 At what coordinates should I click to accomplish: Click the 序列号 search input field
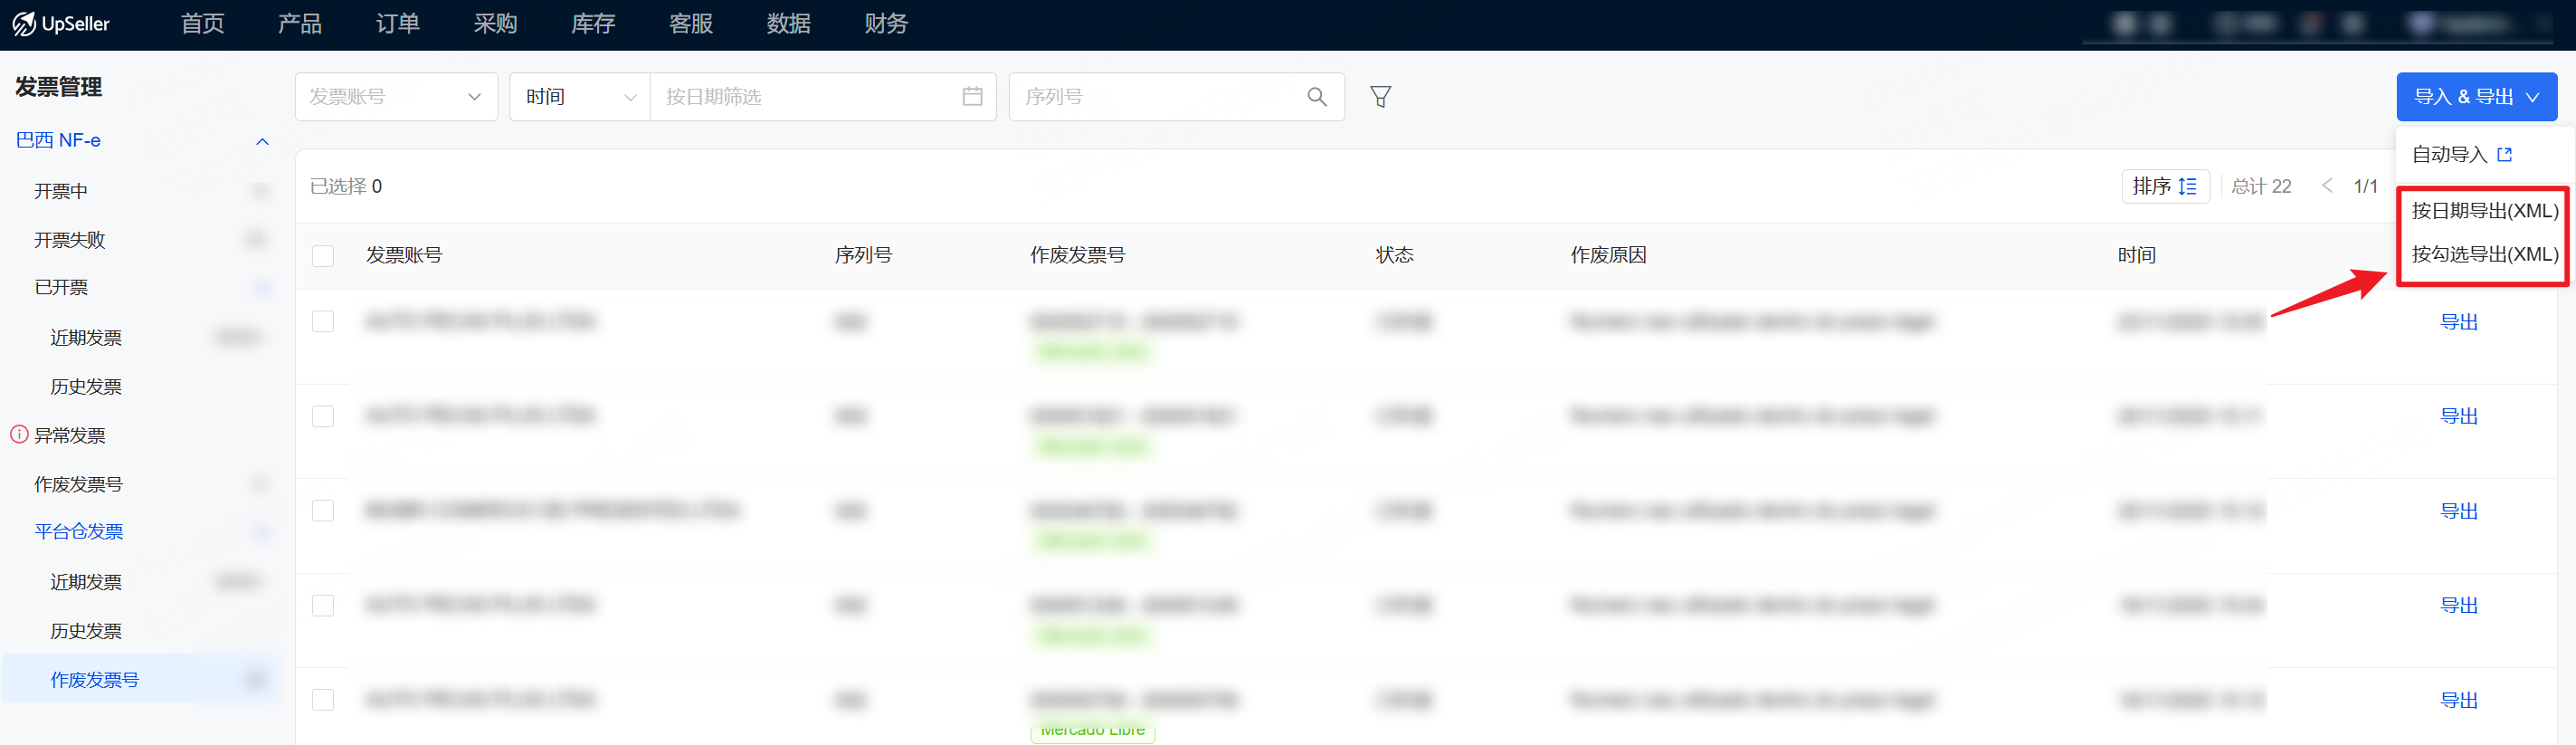coord(1160,97)
